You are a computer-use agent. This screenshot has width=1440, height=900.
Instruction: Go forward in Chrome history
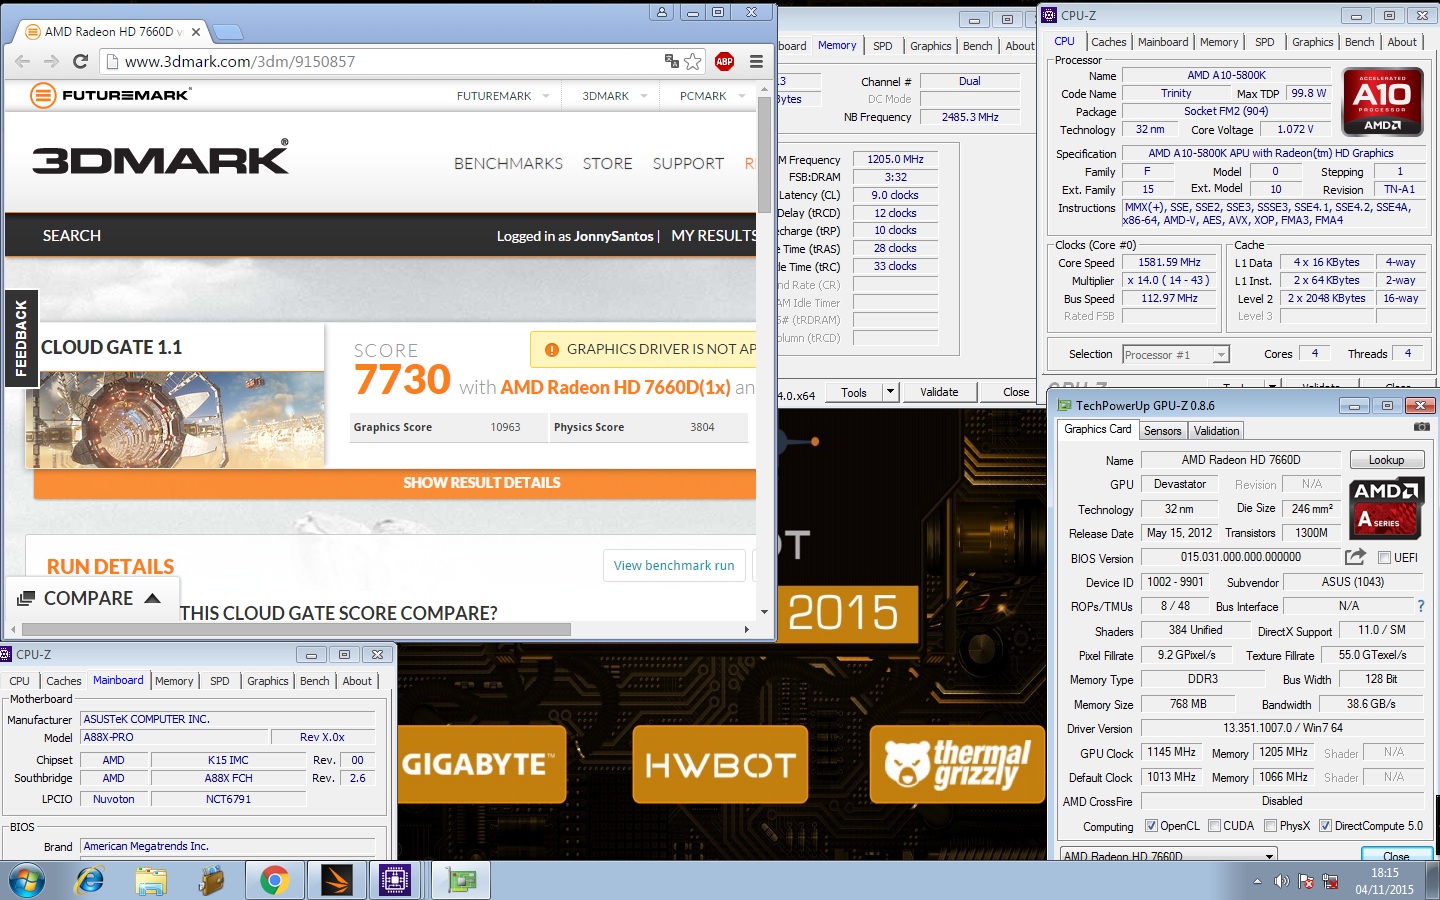click(51, 61)
